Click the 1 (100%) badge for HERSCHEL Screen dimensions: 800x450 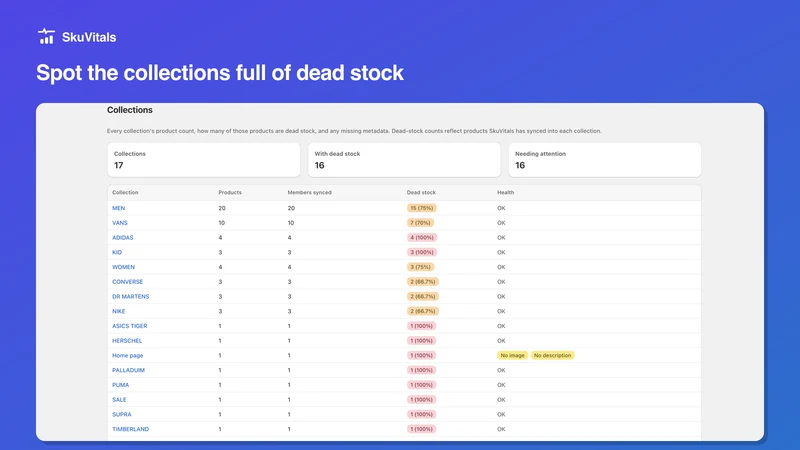pos(421,341)
